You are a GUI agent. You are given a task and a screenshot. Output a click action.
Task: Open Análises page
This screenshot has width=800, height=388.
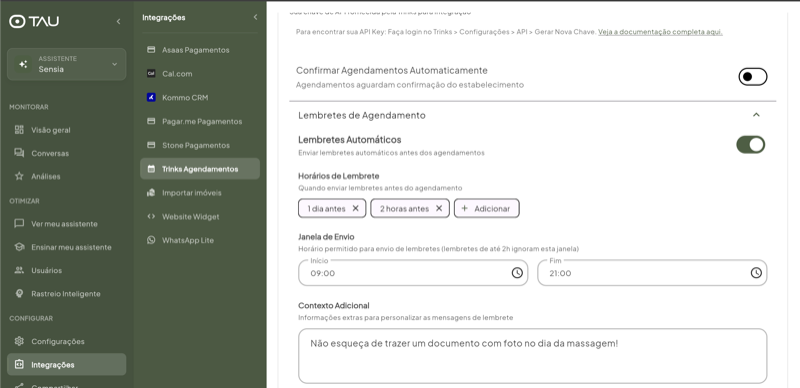tap(45, 177)
